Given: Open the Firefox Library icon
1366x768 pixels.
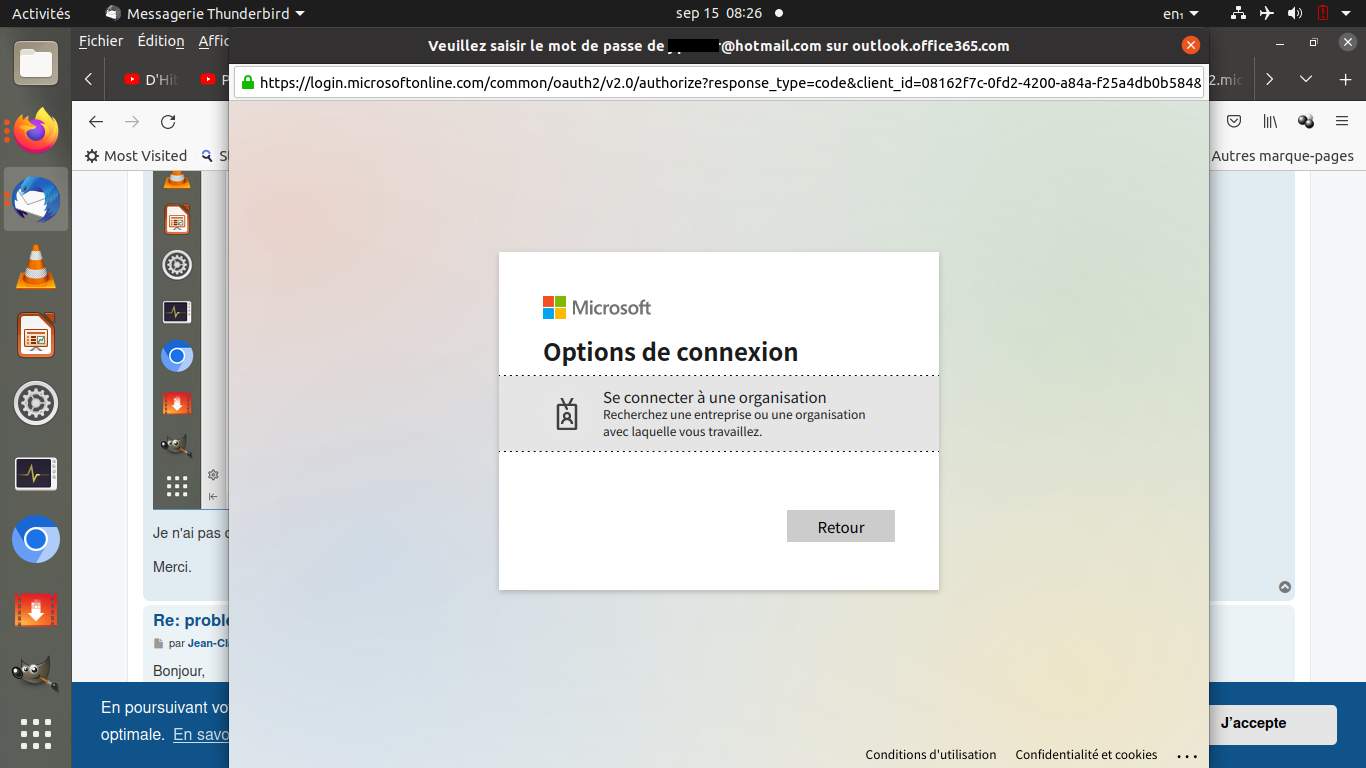Looking at the screenshot, I should (x=1270, y=122).
